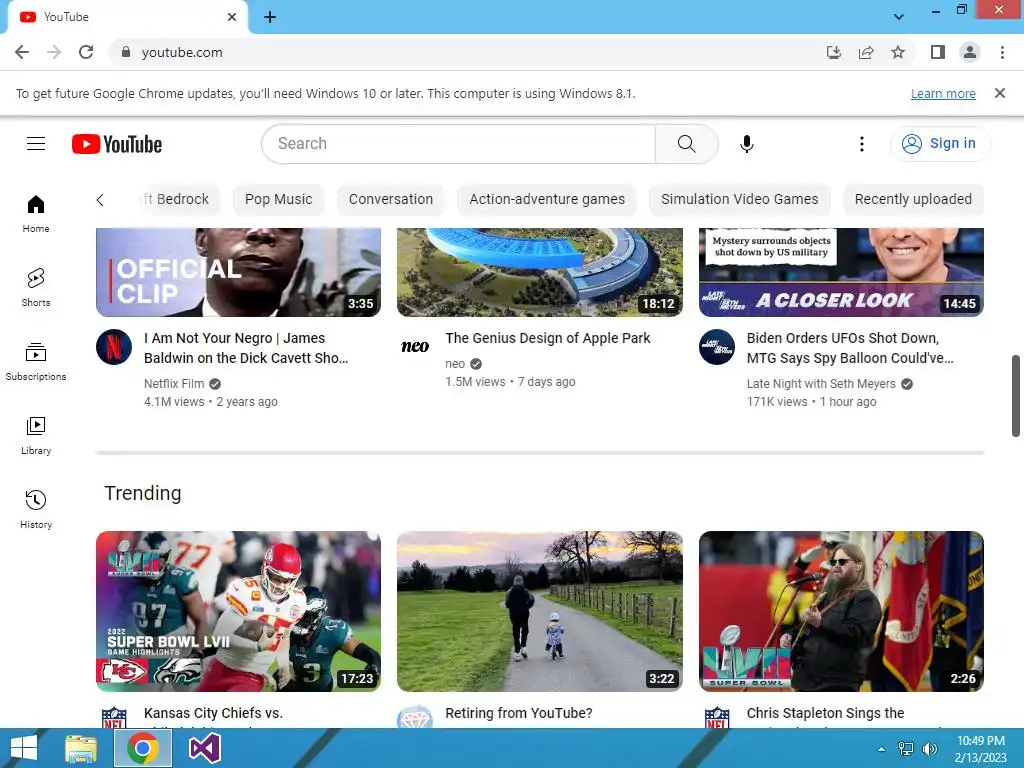Click the page vertical scrollbar thumb

click(1016, 396)
